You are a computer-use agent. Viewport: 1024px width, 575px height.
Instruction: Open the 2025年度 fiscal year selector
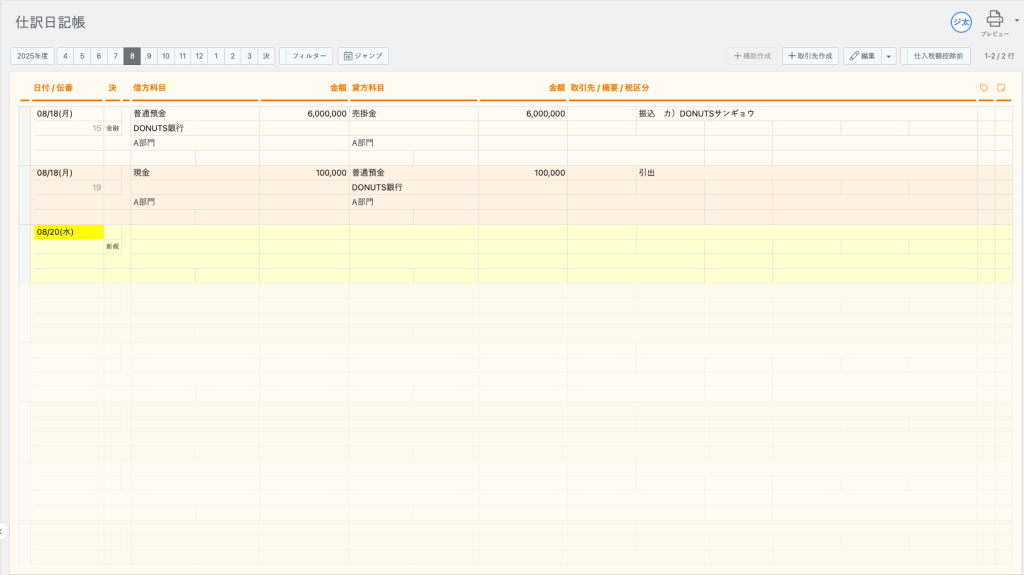(33, 56)
